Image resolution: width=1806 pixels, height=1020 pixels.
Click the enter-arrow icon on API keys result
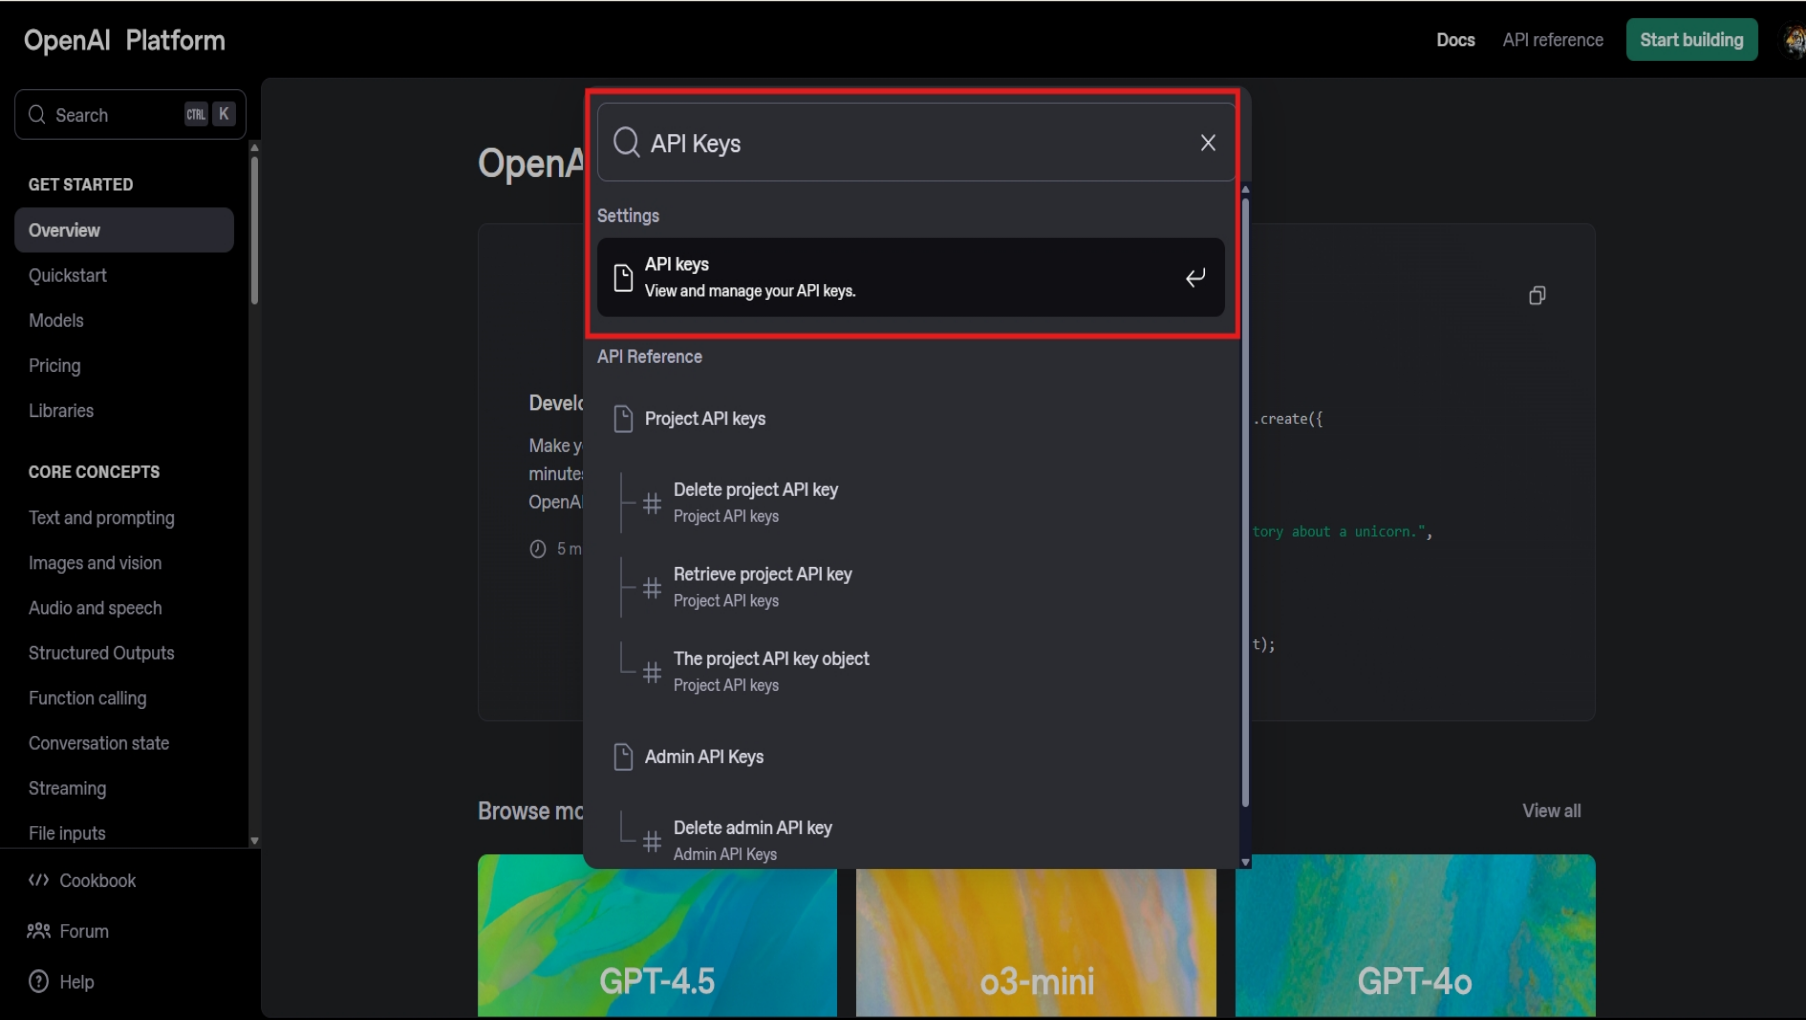click(1195, 277)
